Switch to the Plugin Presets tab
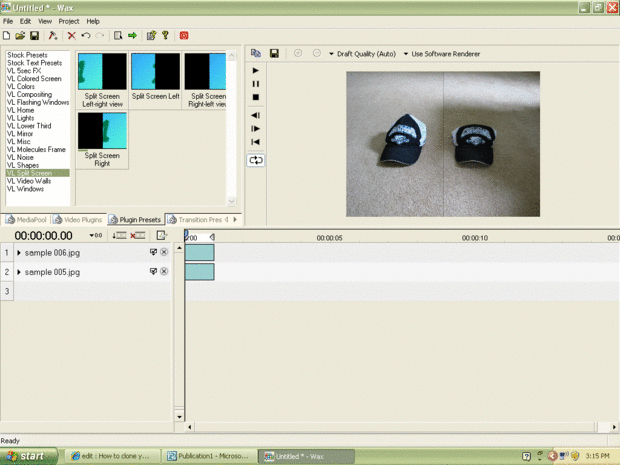Screen dimensions: 620x465 [x=135, y=219]
